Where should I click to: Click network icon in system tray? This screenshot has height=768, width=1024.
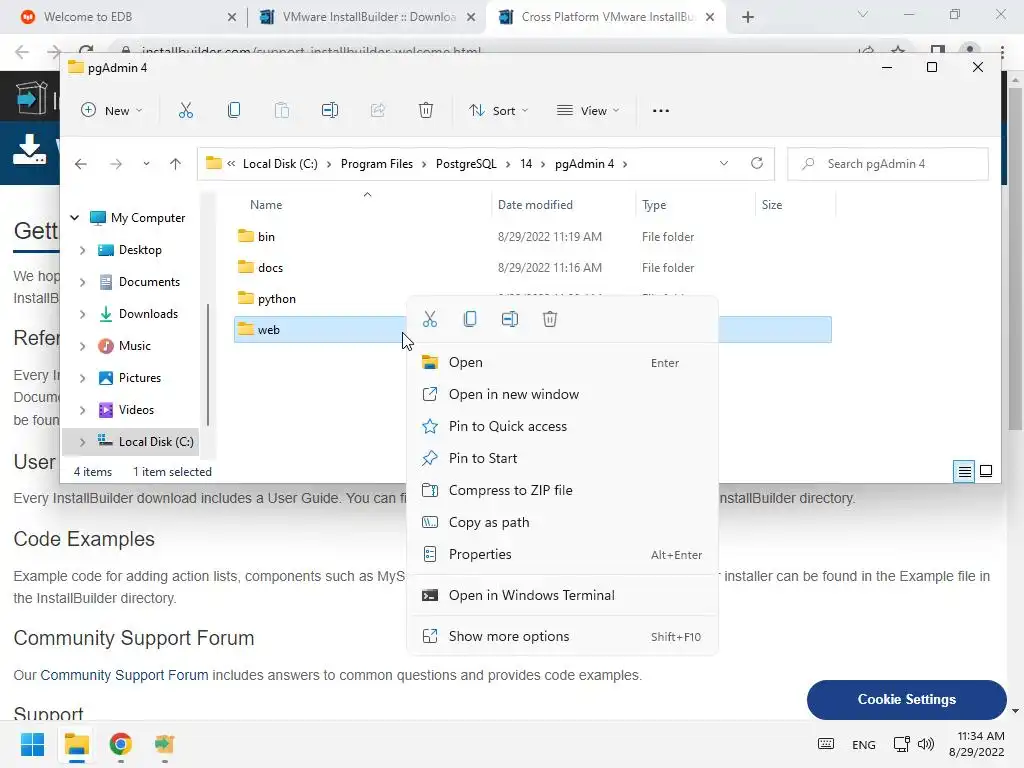pyautogui.click(x=902, y=744)
